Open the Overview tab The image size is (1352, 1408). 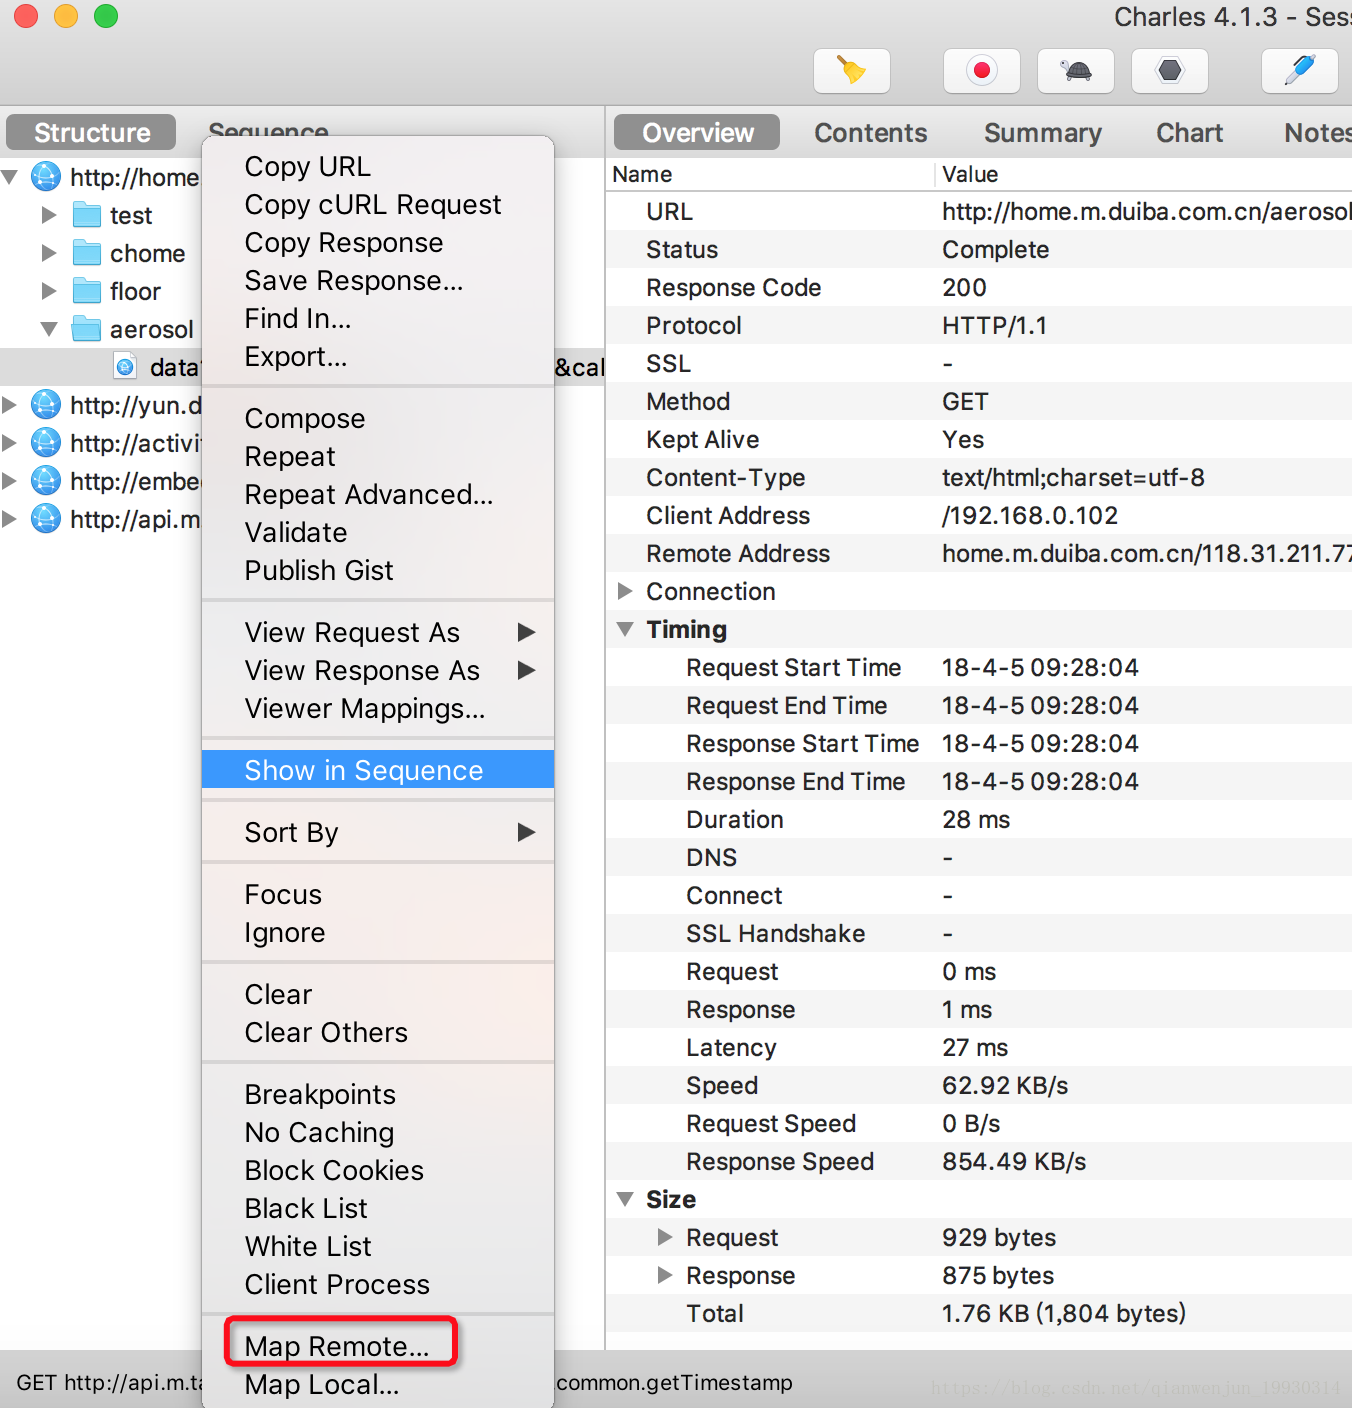(697, 132)
